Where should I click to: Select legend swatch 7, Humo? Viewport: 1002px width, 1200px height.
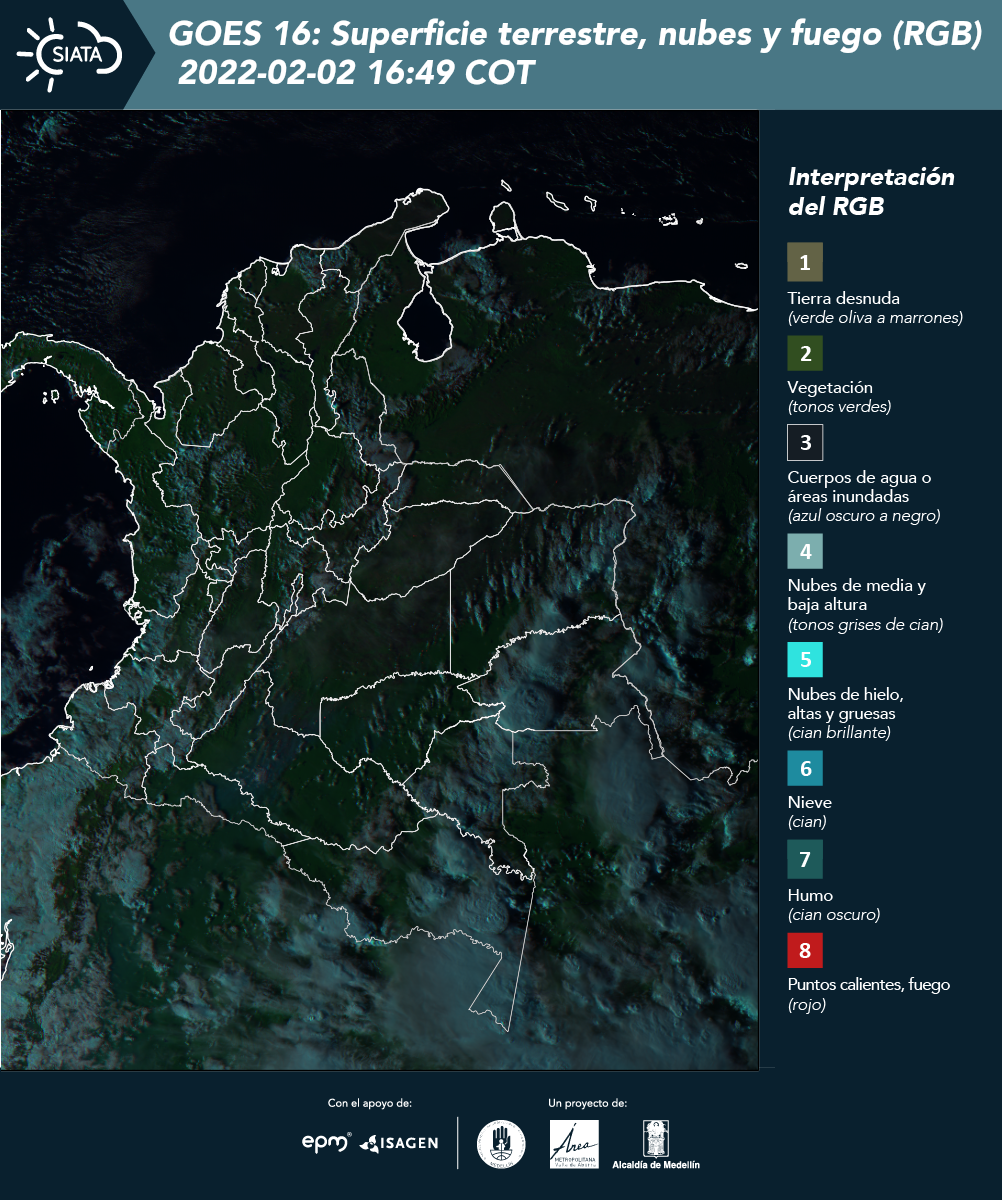point(805,859)
